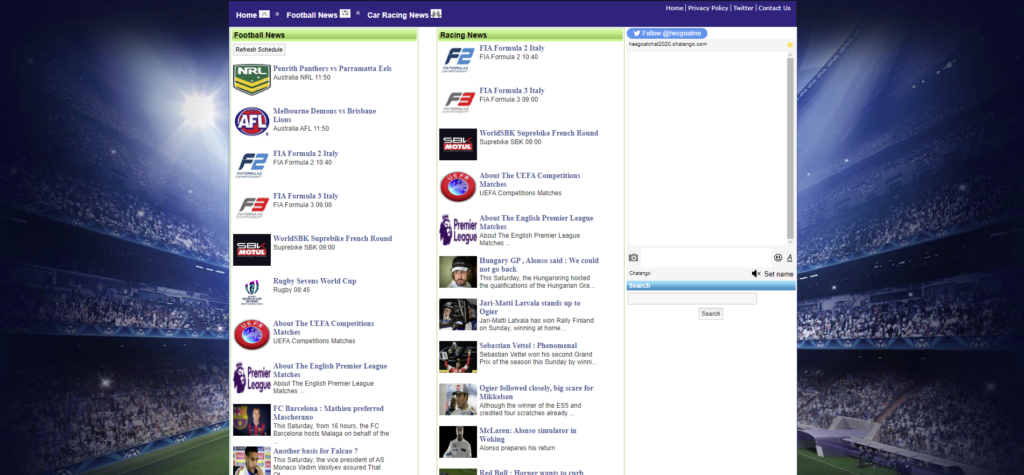Open the emoji smiley picker in chat
The width and height of the screenshot is (1024, 475).
coord(778,258)
